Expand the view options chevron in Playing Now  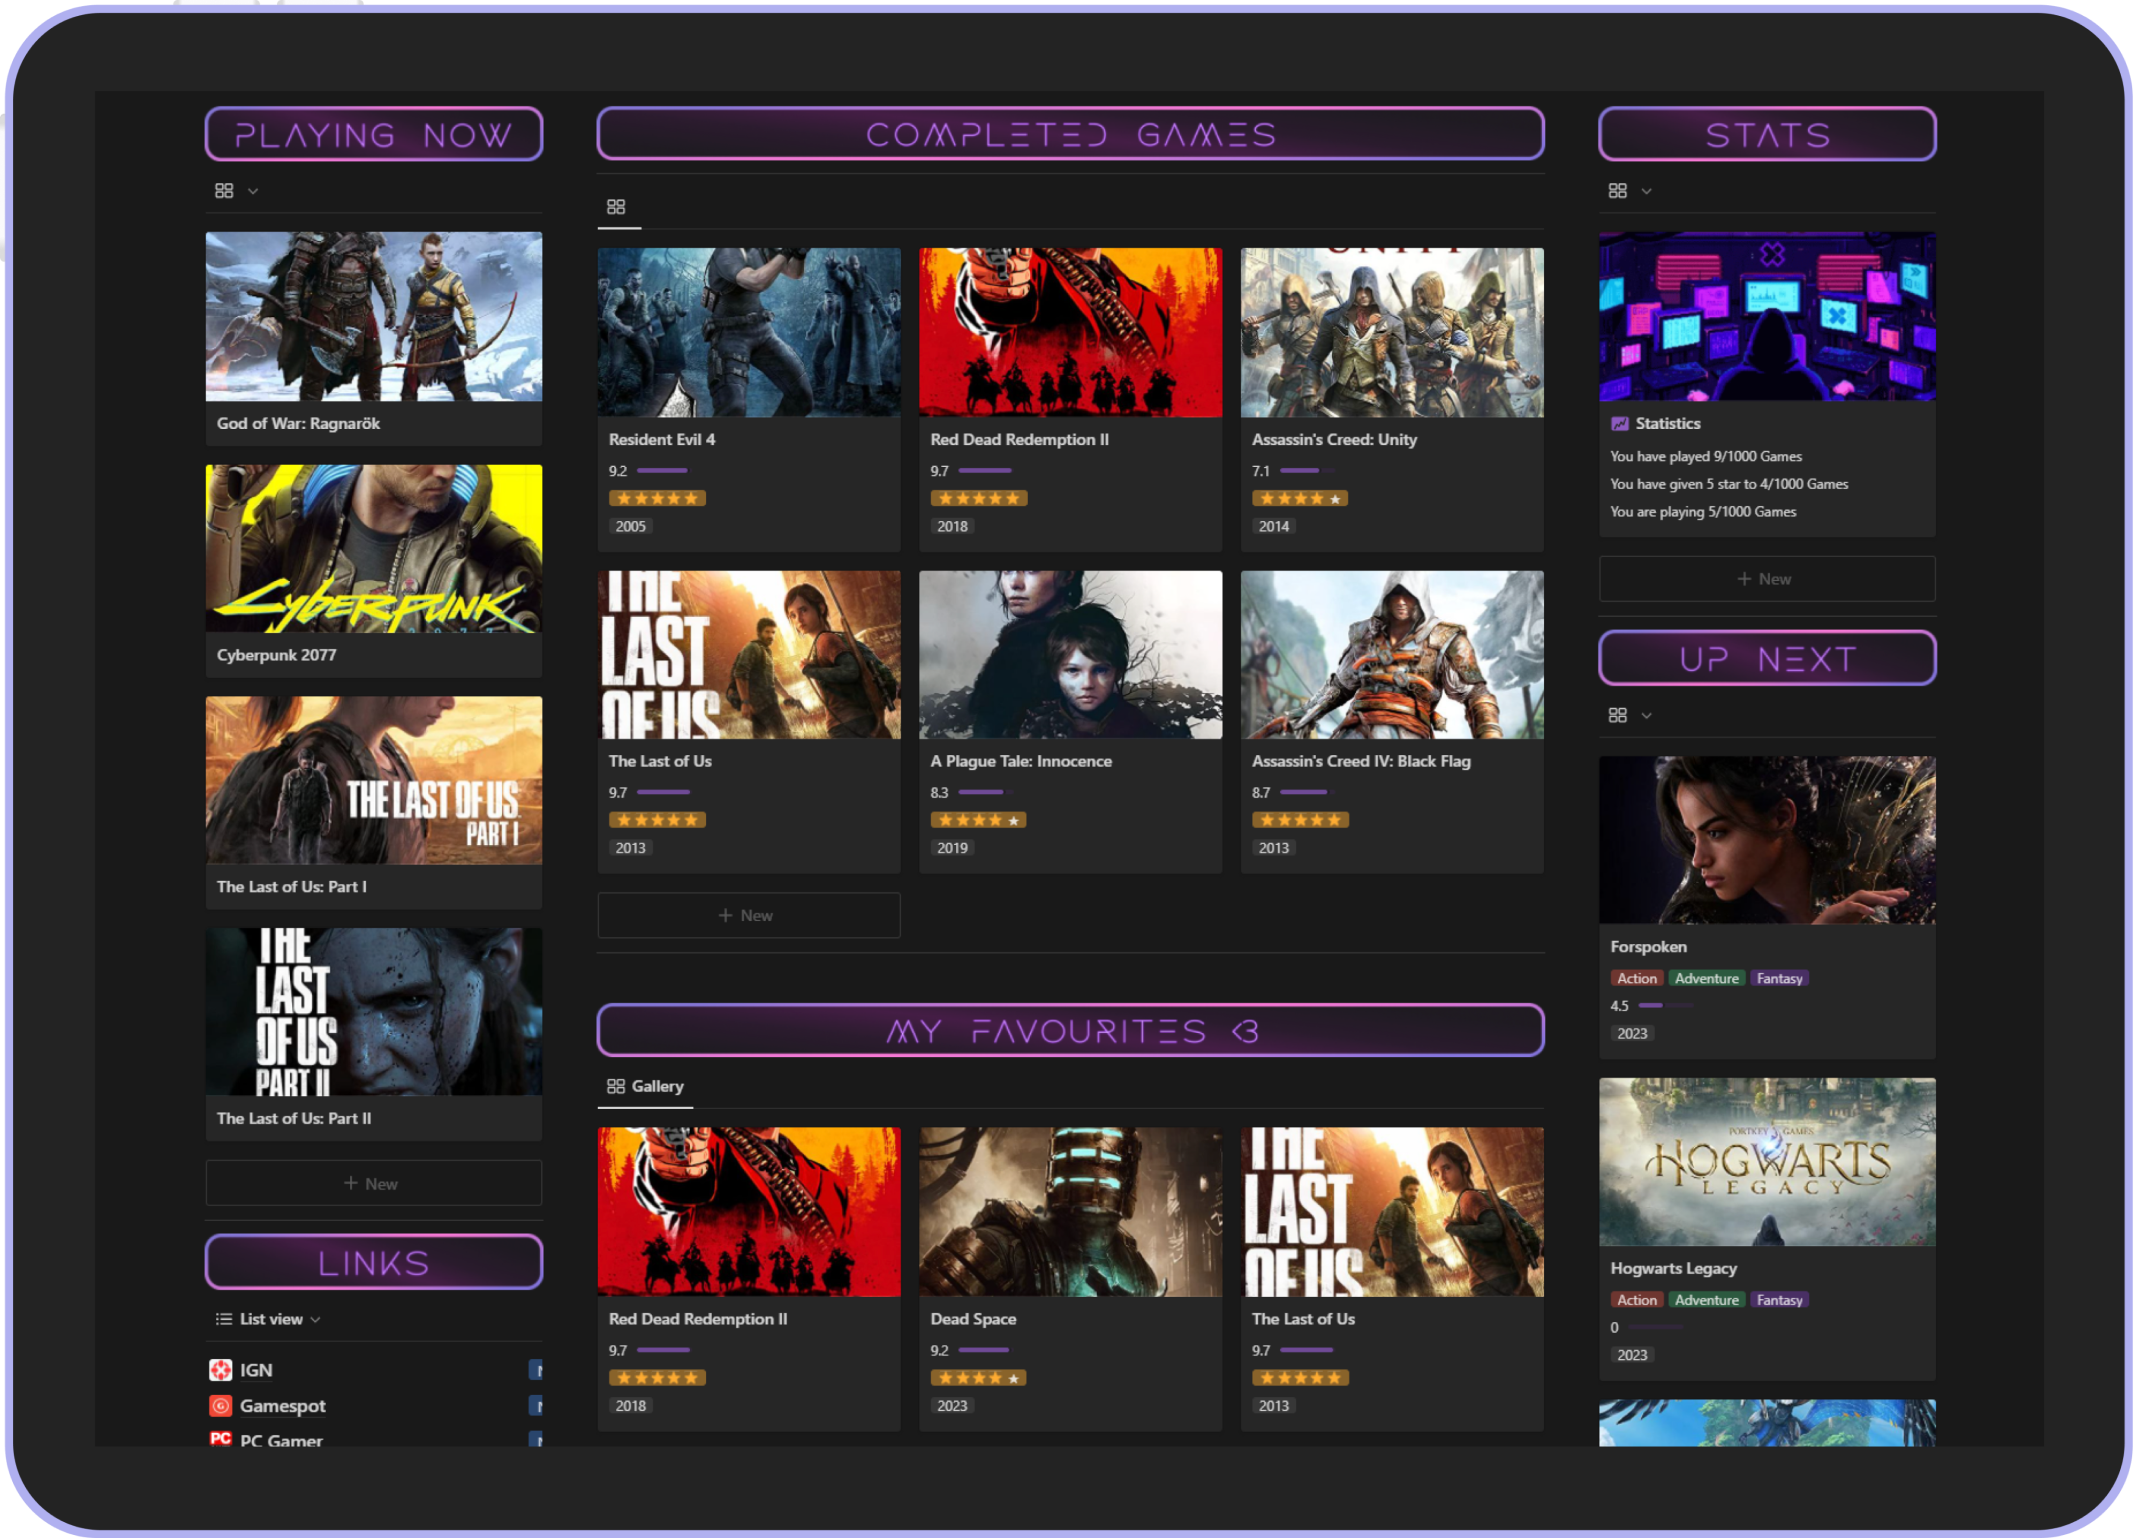tap(253, 190)
